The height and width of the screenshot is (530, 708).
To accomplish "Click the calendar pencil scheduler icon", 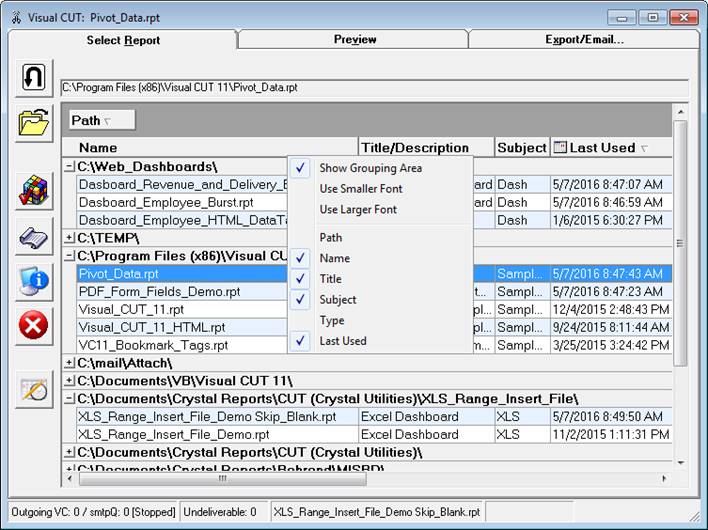I will [x=34, y=389].
